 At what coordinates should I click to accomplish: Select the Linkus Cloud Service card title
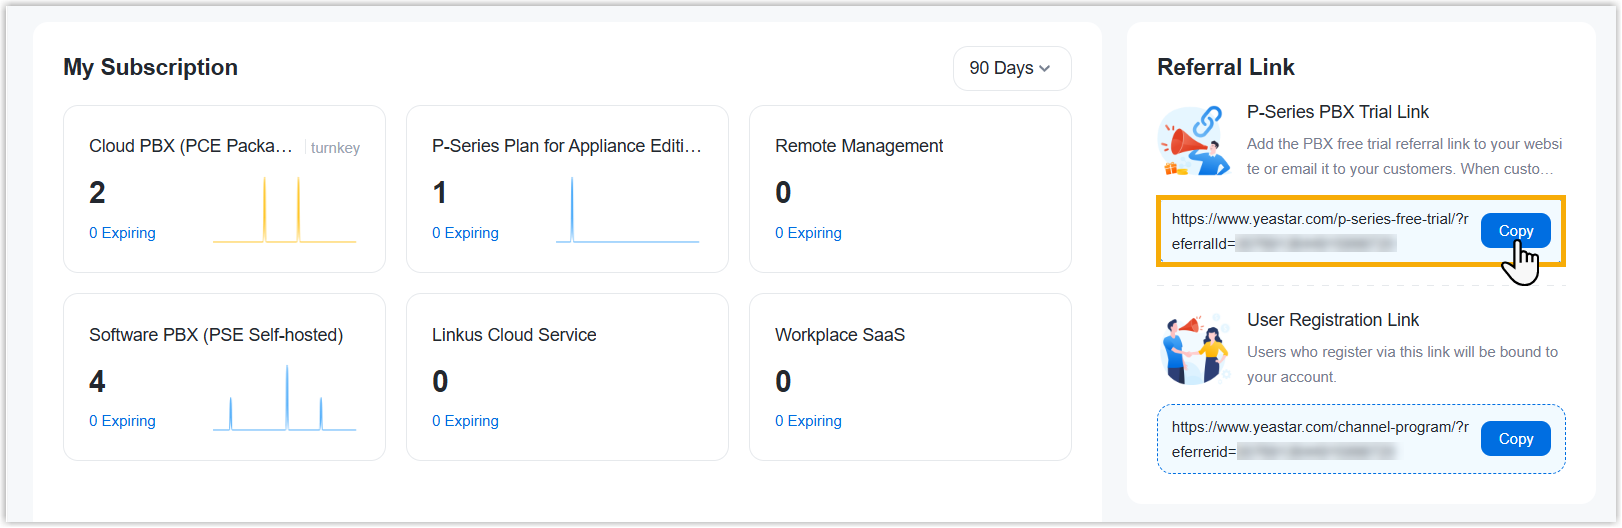pos(514,335)
